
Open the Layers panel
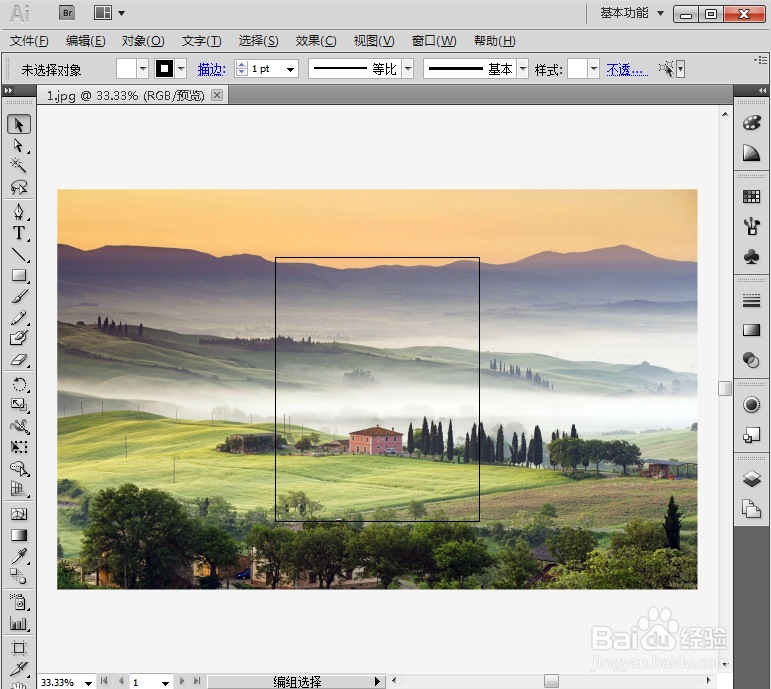click(x=751, y=479)
